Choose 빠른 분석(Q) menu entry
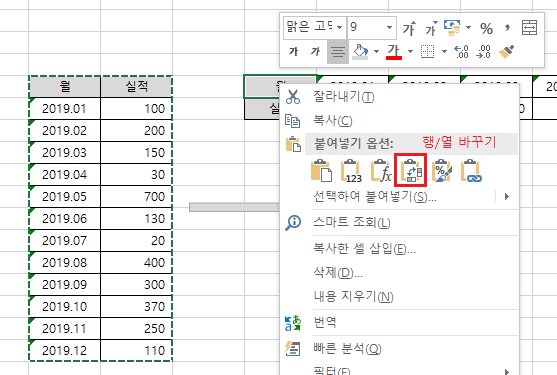Screen dimensions: 557x375 [347, 349]
